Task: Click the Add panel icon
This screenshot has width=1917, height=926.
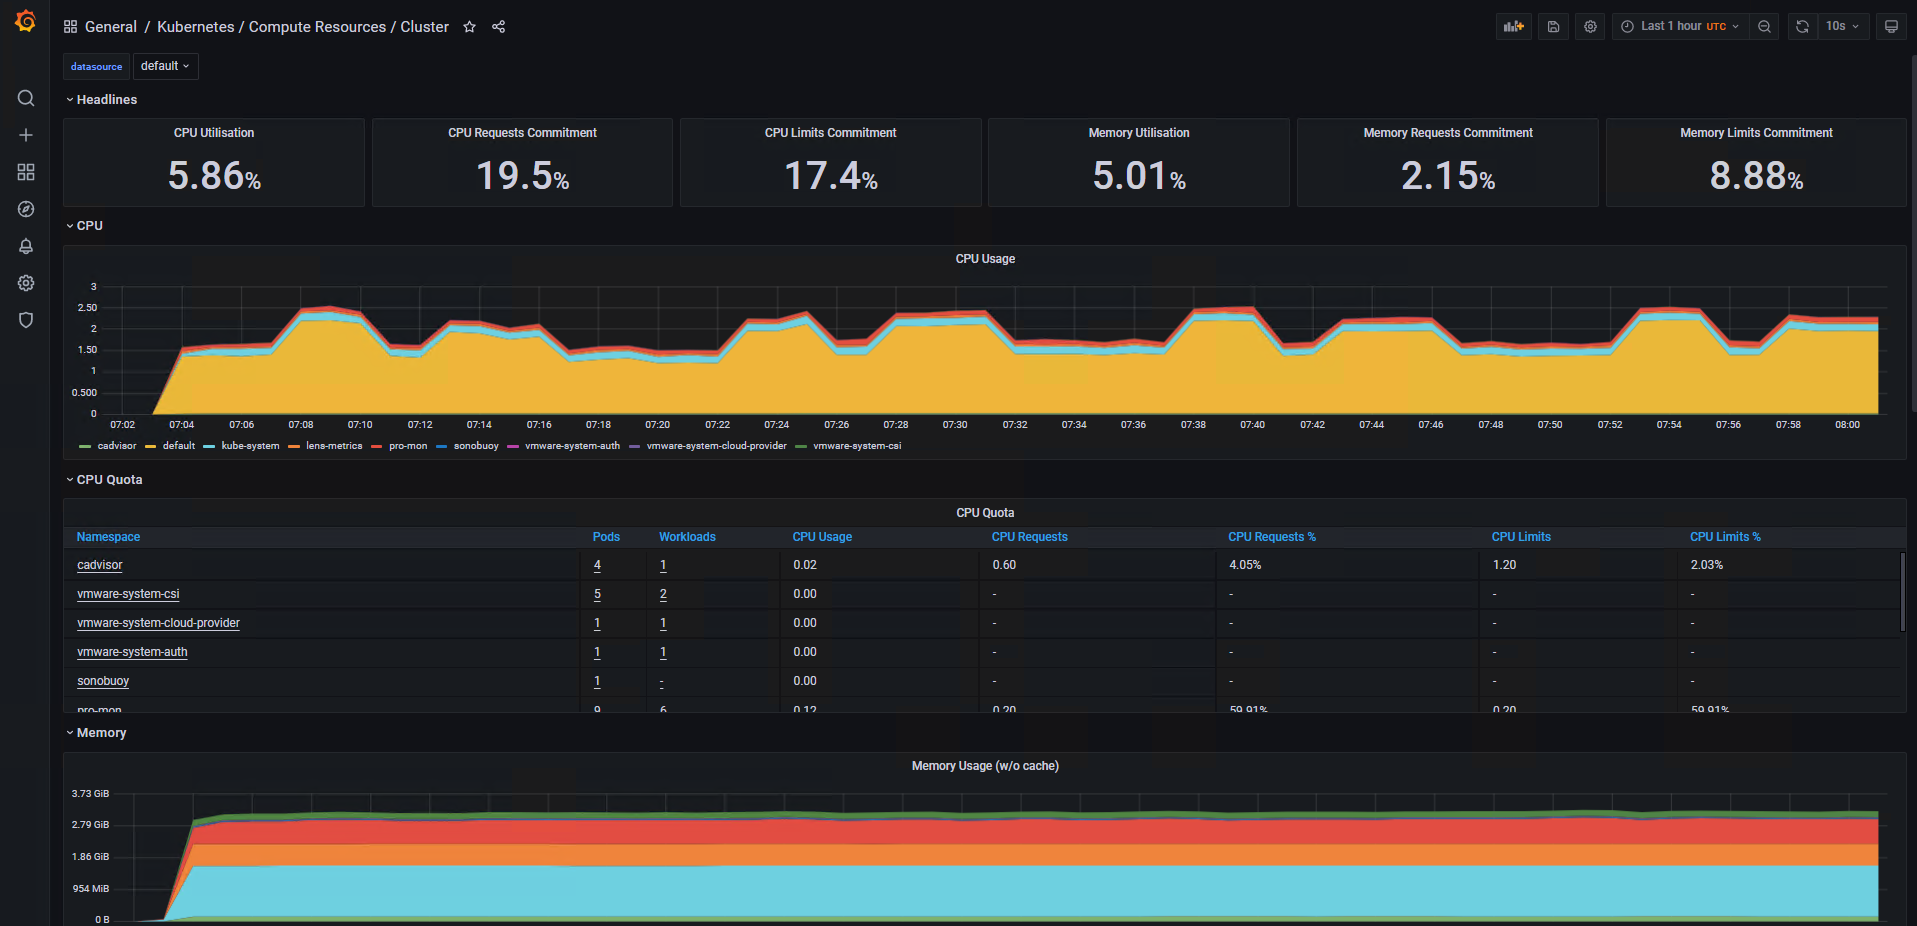Action: point(1513,27)
